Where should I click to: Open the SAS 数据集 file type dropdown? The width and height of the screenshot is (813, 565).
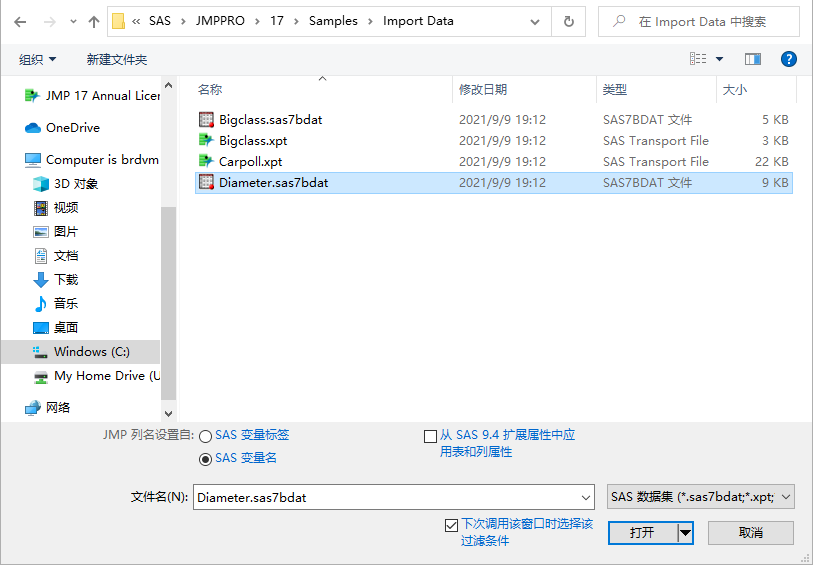pos(700,497)
